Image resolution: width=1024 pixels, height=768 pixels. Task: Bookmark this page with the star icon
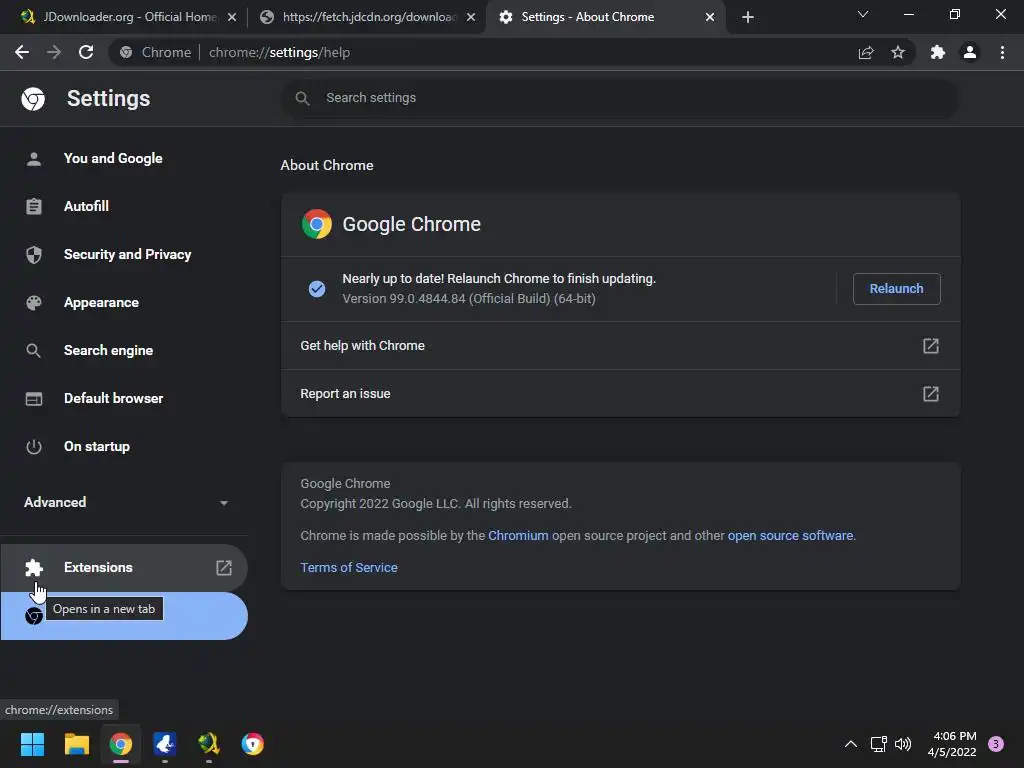pos(898,52)
